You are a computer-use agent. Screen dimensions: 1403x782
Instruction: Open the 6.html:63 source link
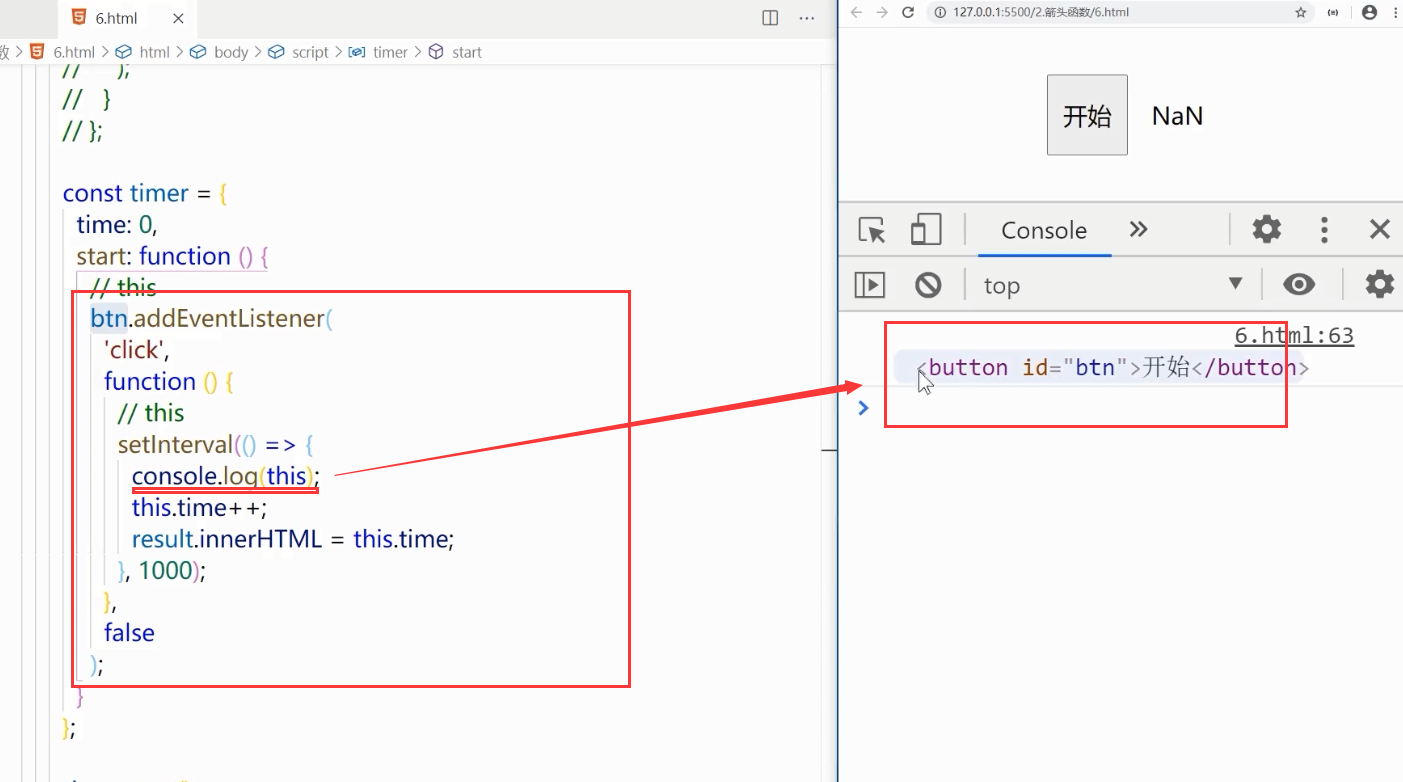click(1294, 336)
